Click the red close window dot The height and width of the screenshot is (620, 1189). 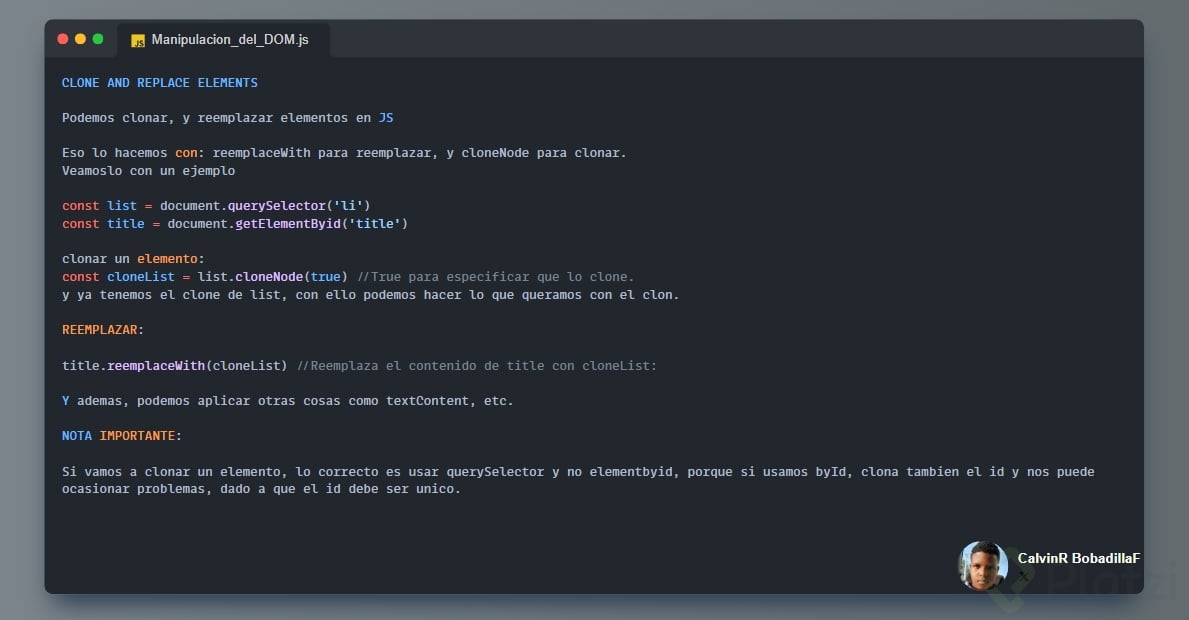click(x=63, y=39)
